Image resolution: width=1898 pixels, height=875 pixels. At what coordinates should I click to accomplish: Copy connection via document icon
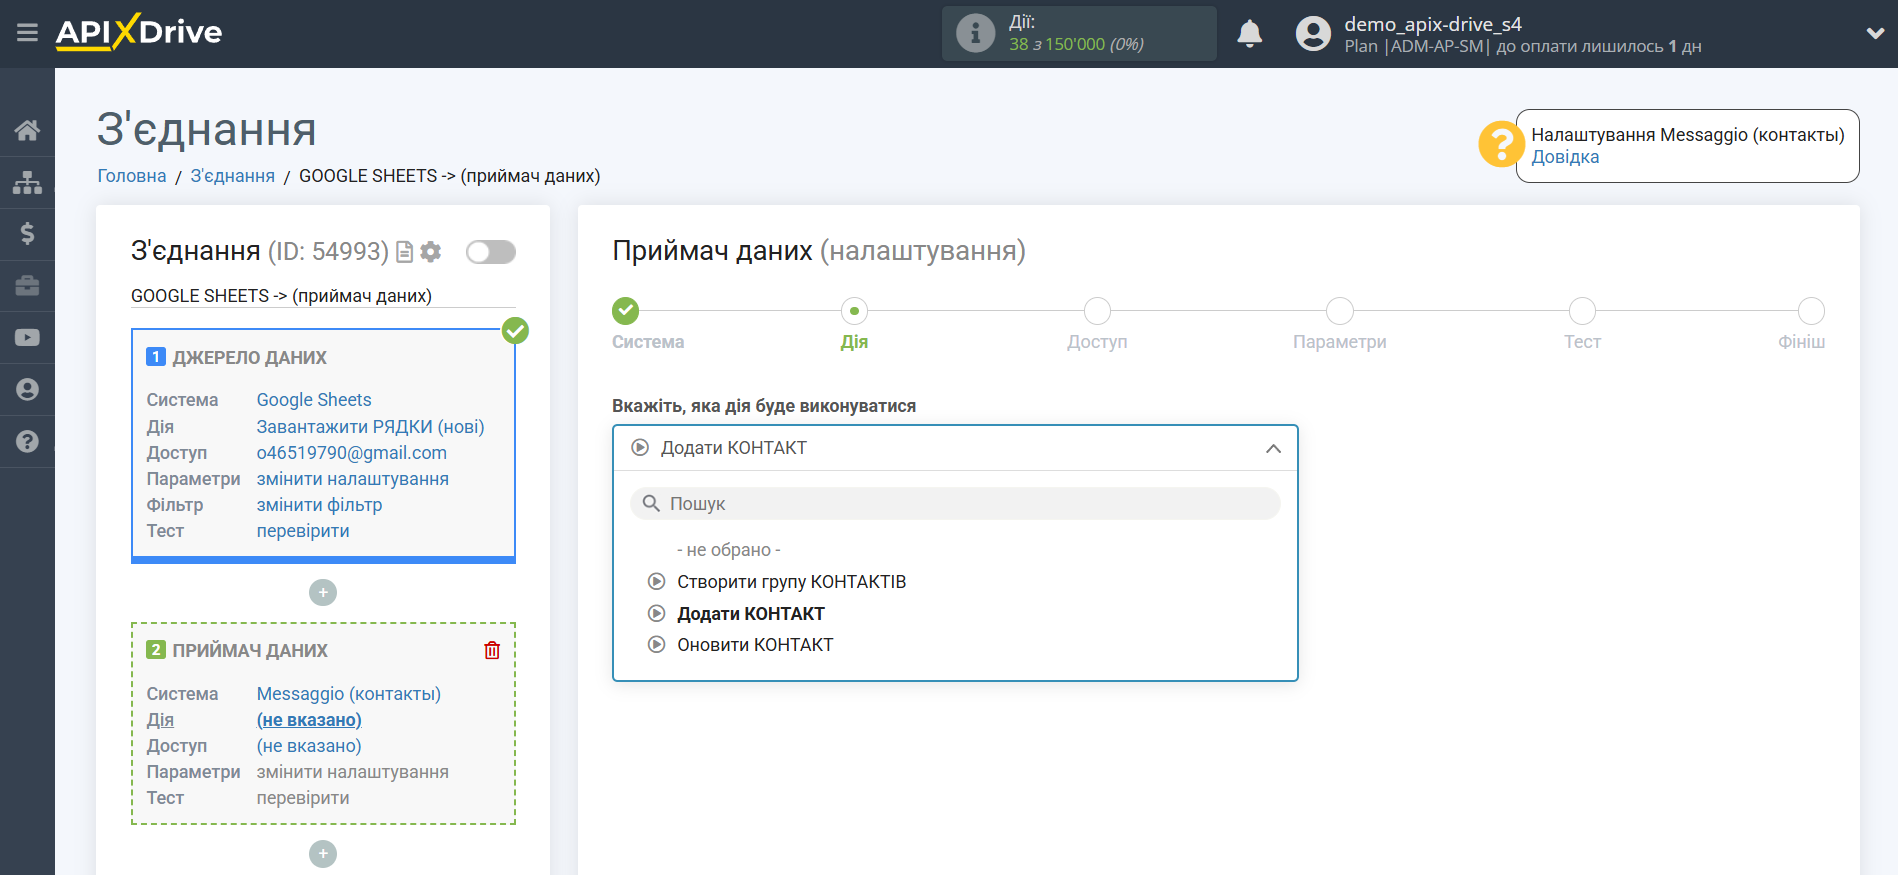tap(405, 252)
